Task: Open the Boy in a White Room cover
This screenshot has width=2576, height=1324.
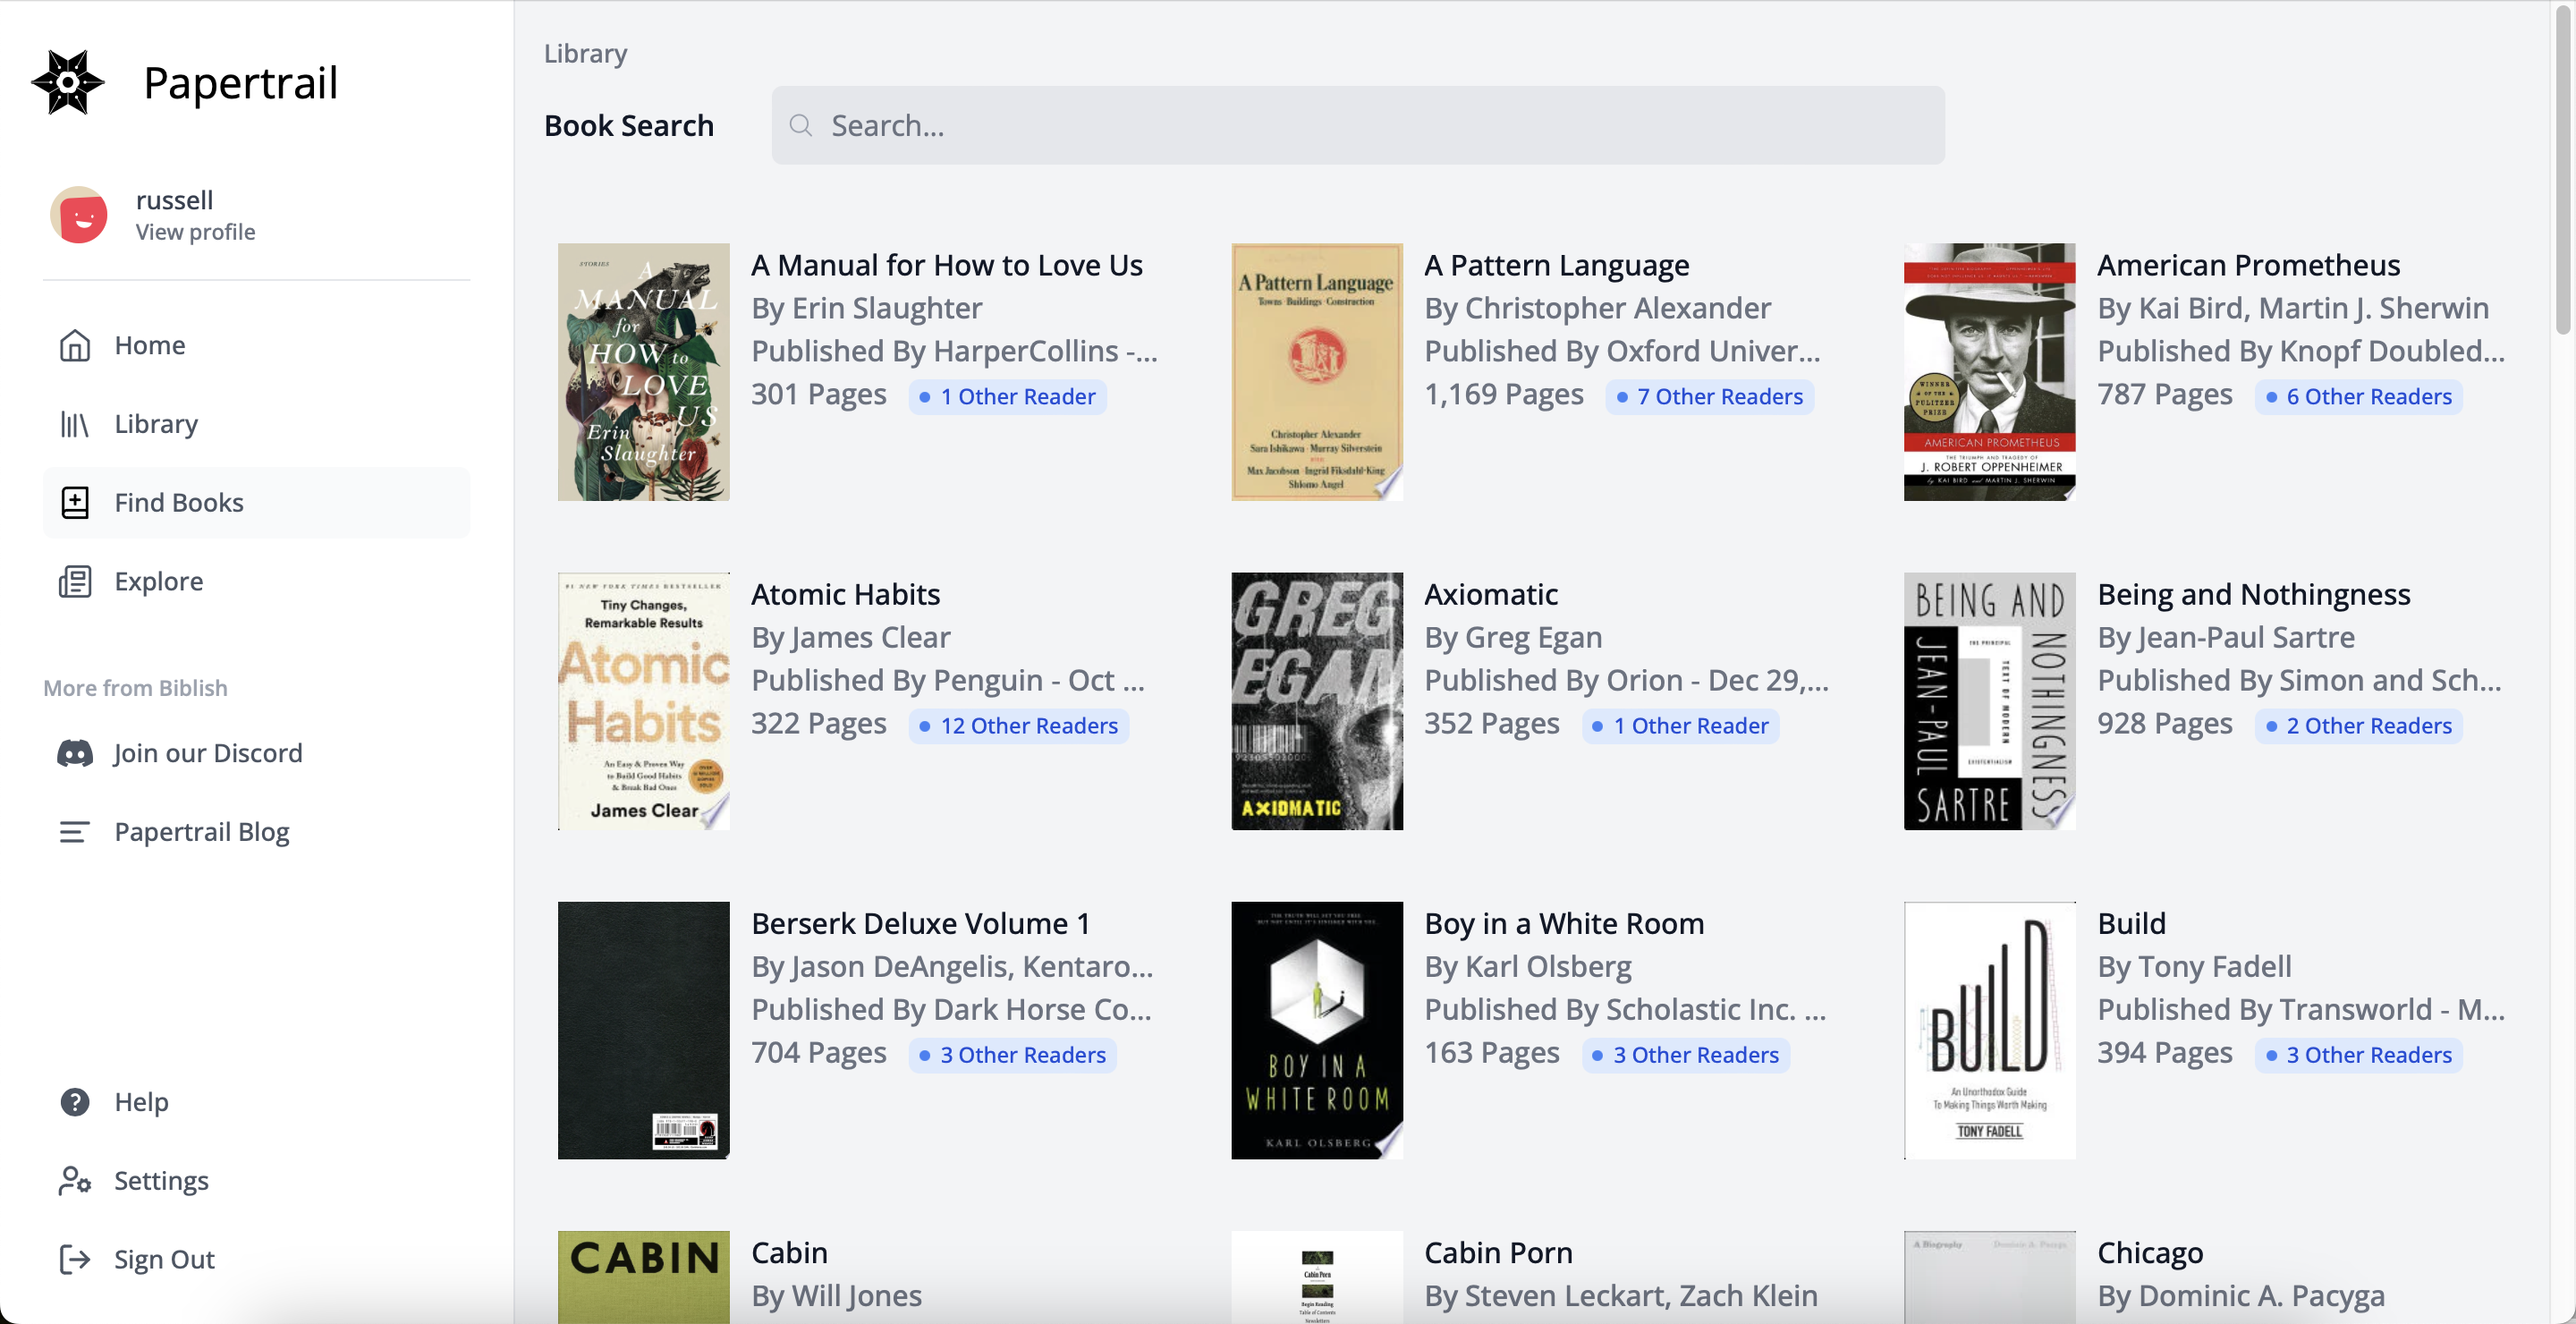Action: pyautogui.click(x=1317, y=1030)
